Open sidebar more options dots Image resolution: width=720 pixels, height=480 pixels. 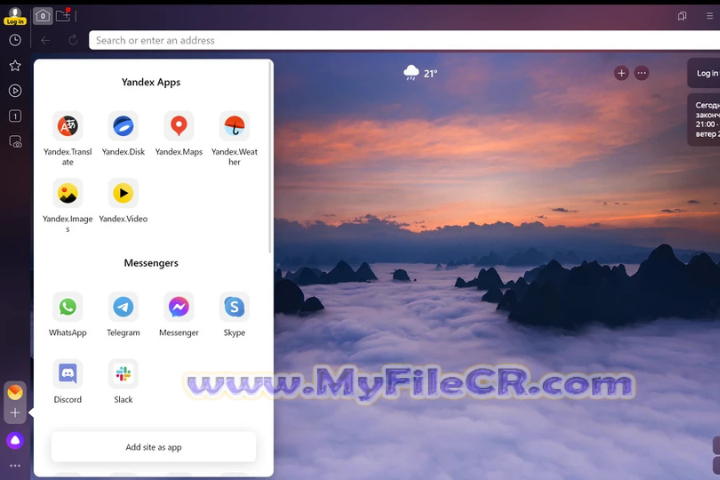click(15, 466)
